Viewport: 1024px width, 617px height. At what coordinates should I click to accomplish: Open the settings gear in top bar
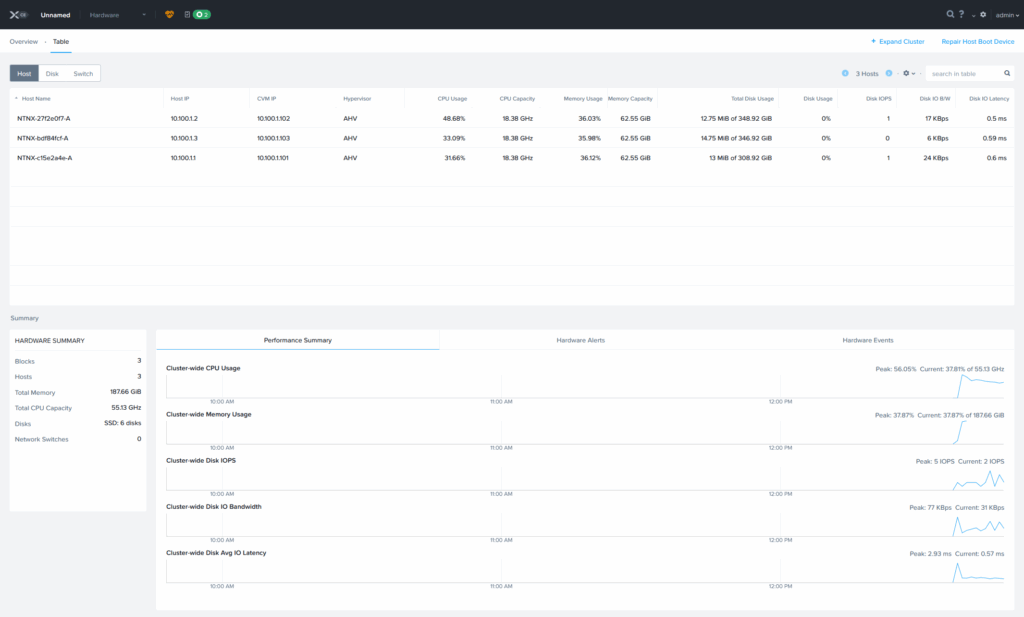pyautogui.click(x=983, y=15)
